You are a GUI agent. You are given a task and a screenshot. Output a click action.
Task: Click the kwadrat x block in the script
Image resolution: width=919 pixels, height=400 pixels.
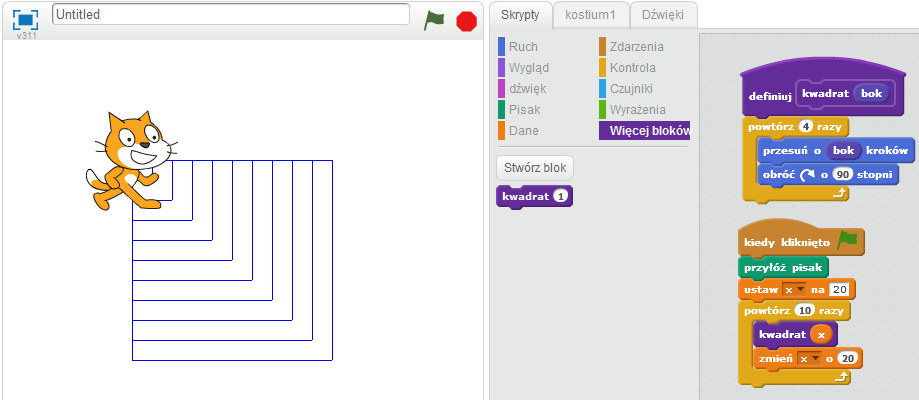(x=795, y=334)
